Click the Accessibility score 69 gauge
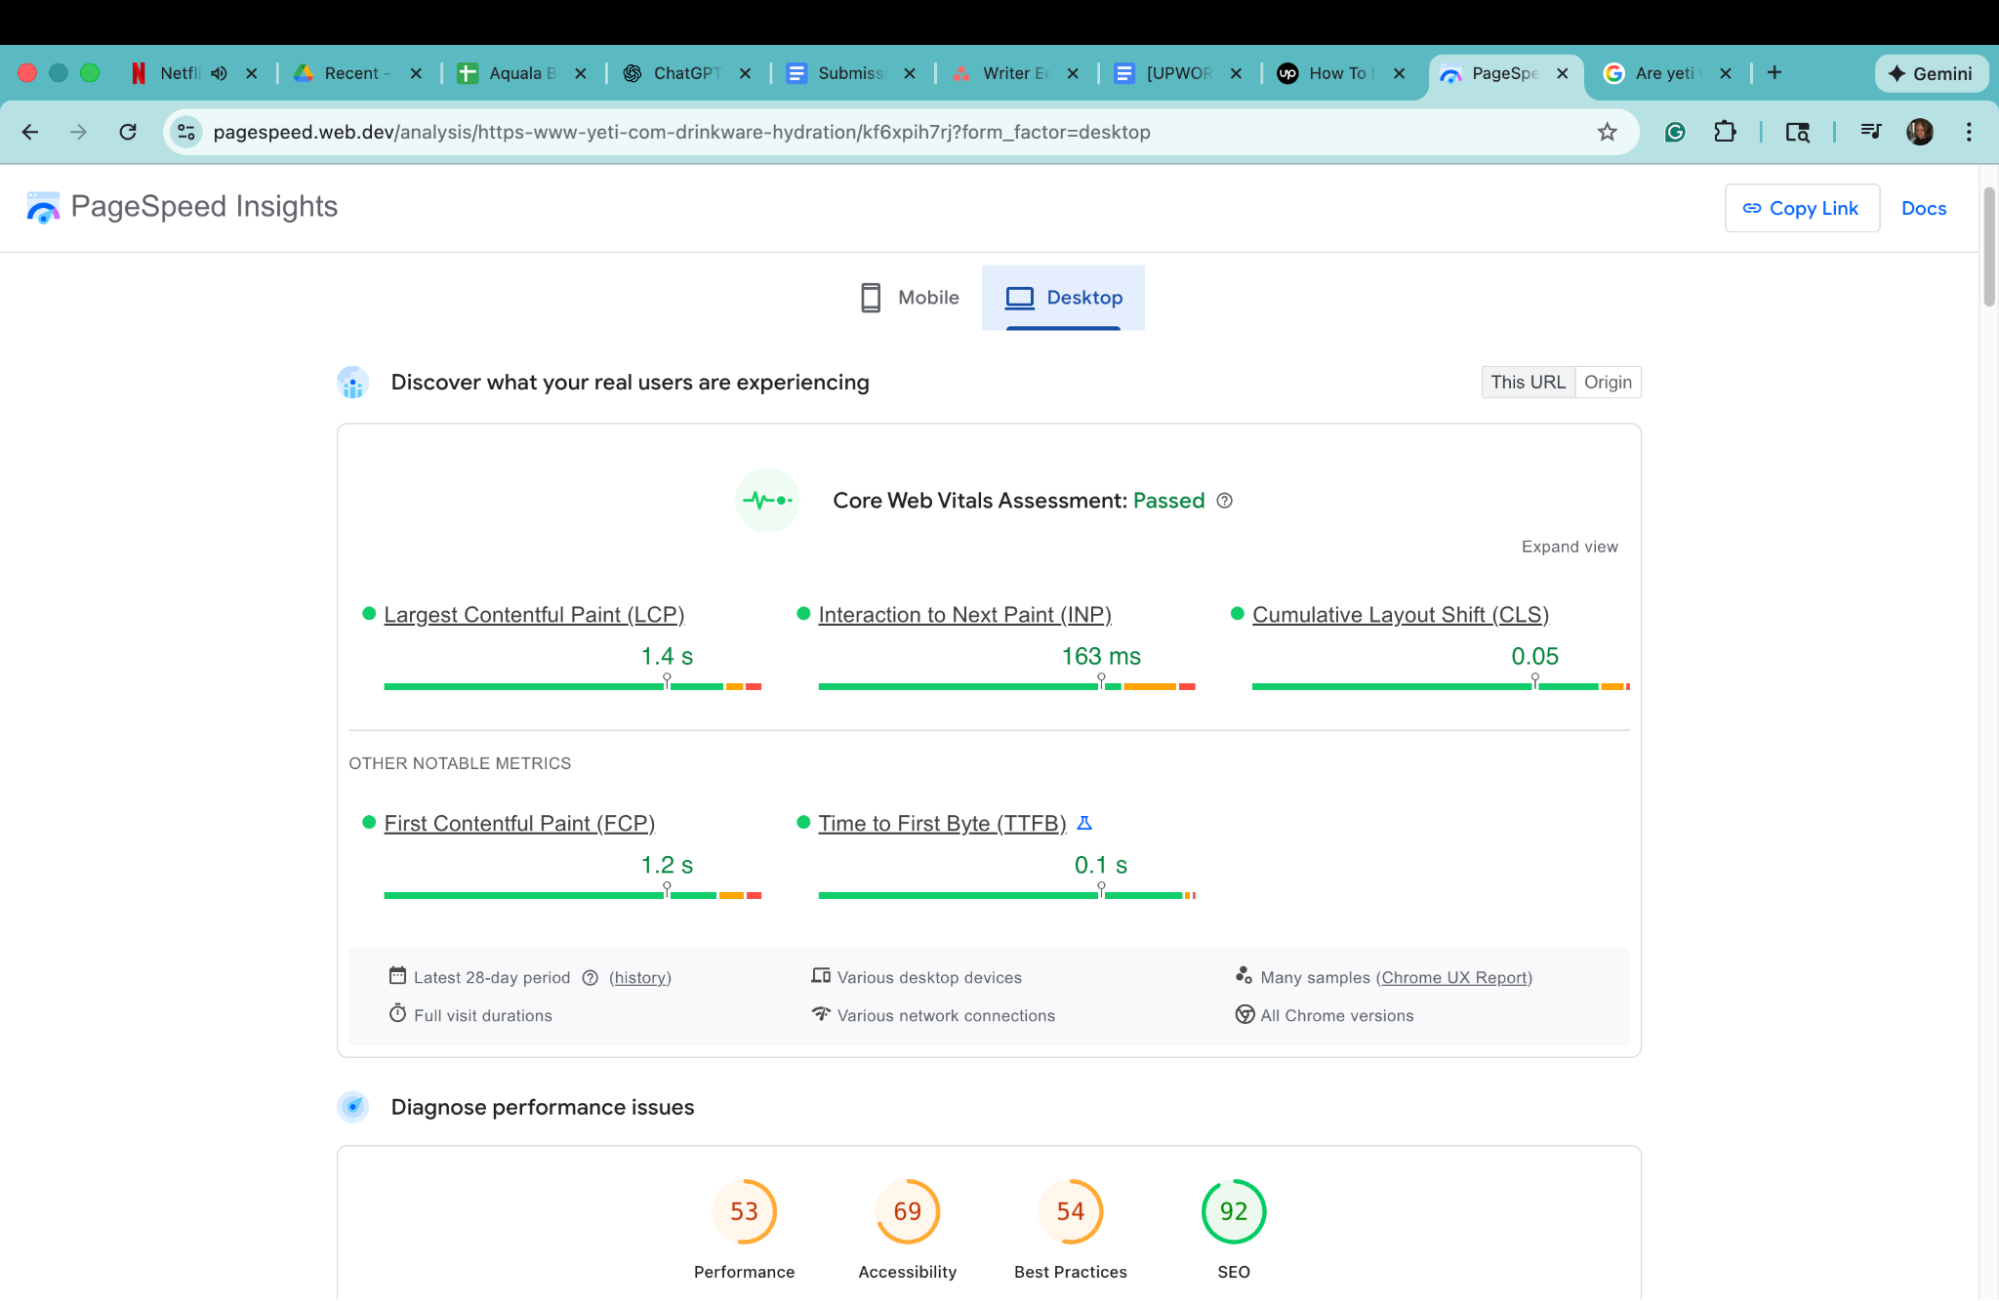 click(907, 1211)
